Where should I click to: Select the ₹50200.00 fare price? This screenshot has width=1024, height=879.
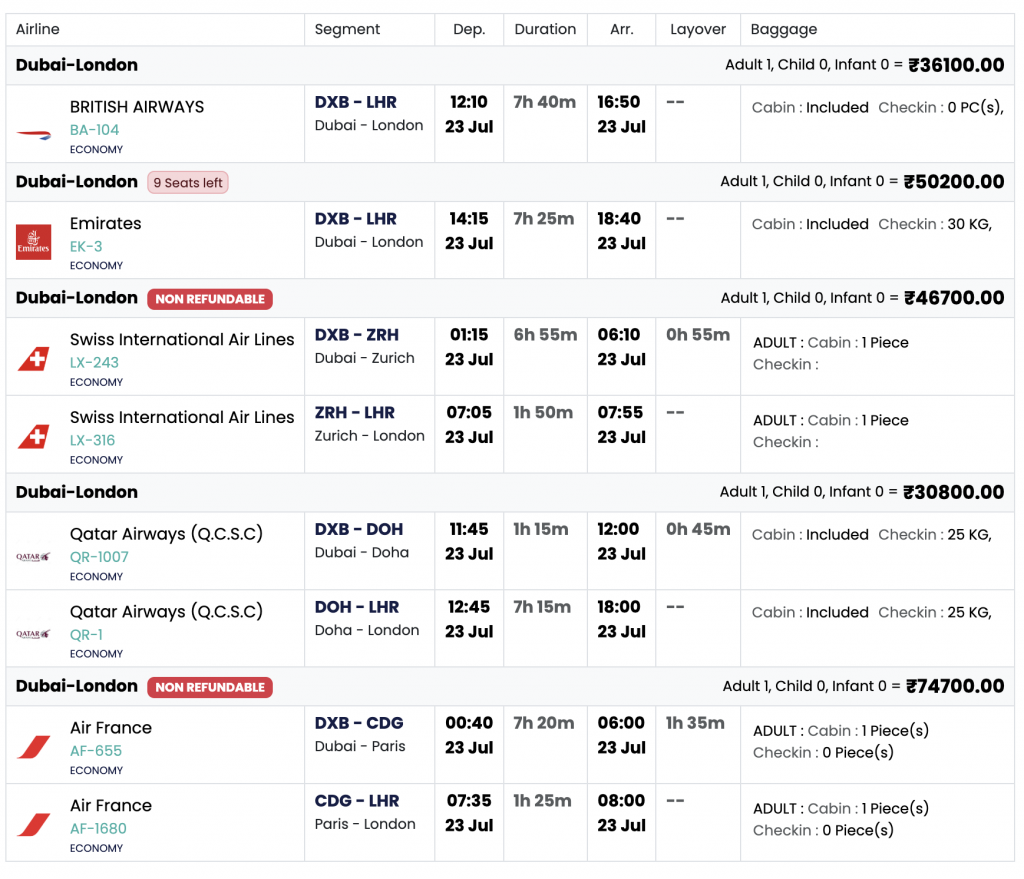(954, 182)
